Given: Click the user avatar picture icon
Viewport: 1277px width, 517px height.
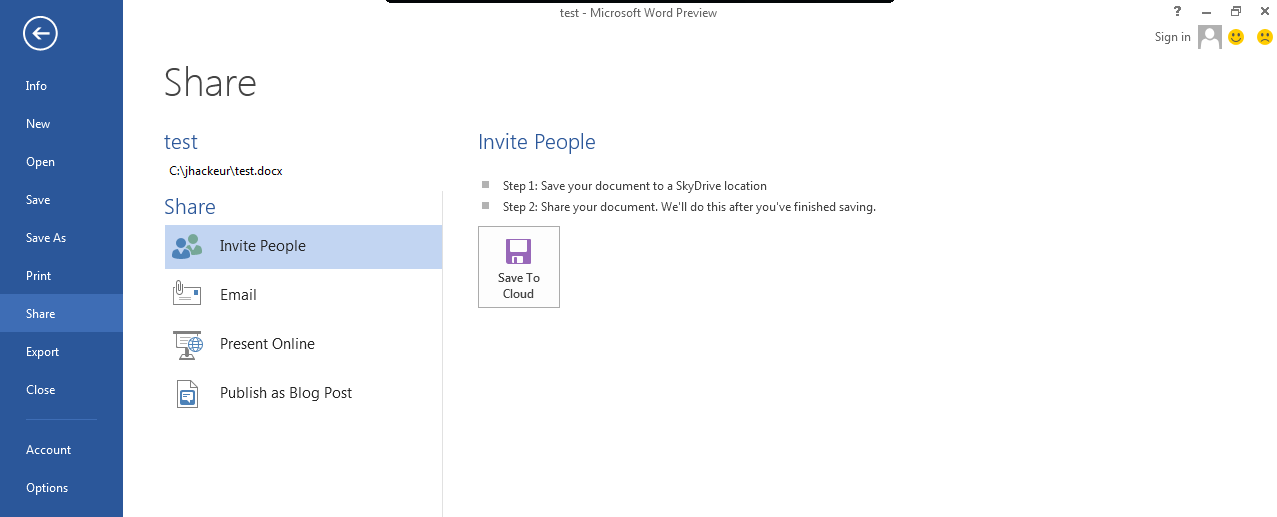Looking at the screenshot, I should 1210,37.
